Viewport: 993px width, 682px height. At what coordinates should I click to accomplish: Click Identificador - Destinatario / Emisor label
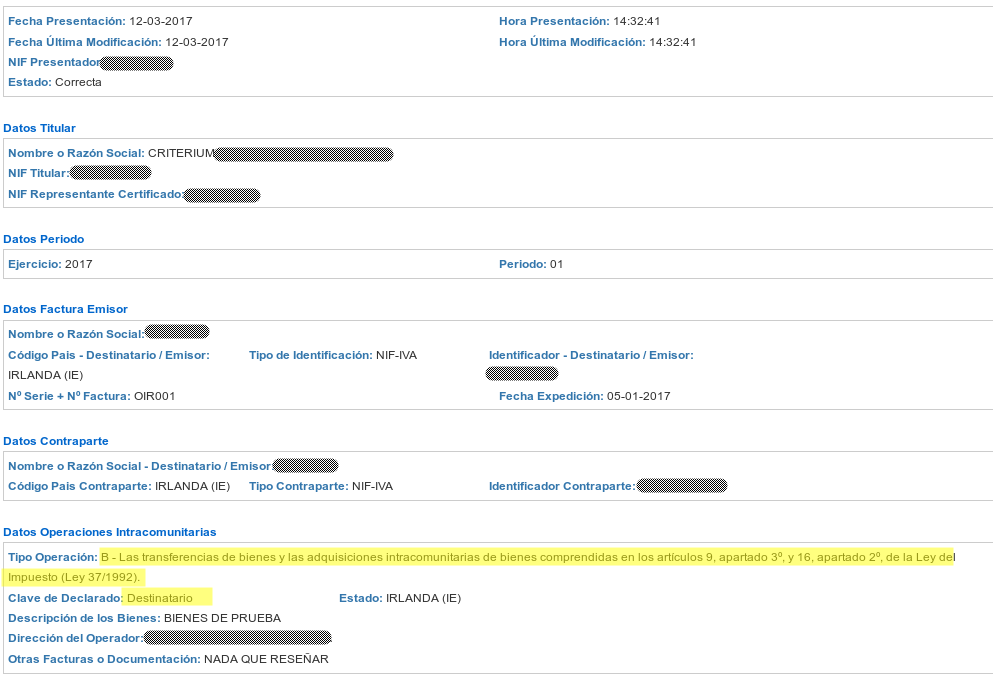coord(591,355)
